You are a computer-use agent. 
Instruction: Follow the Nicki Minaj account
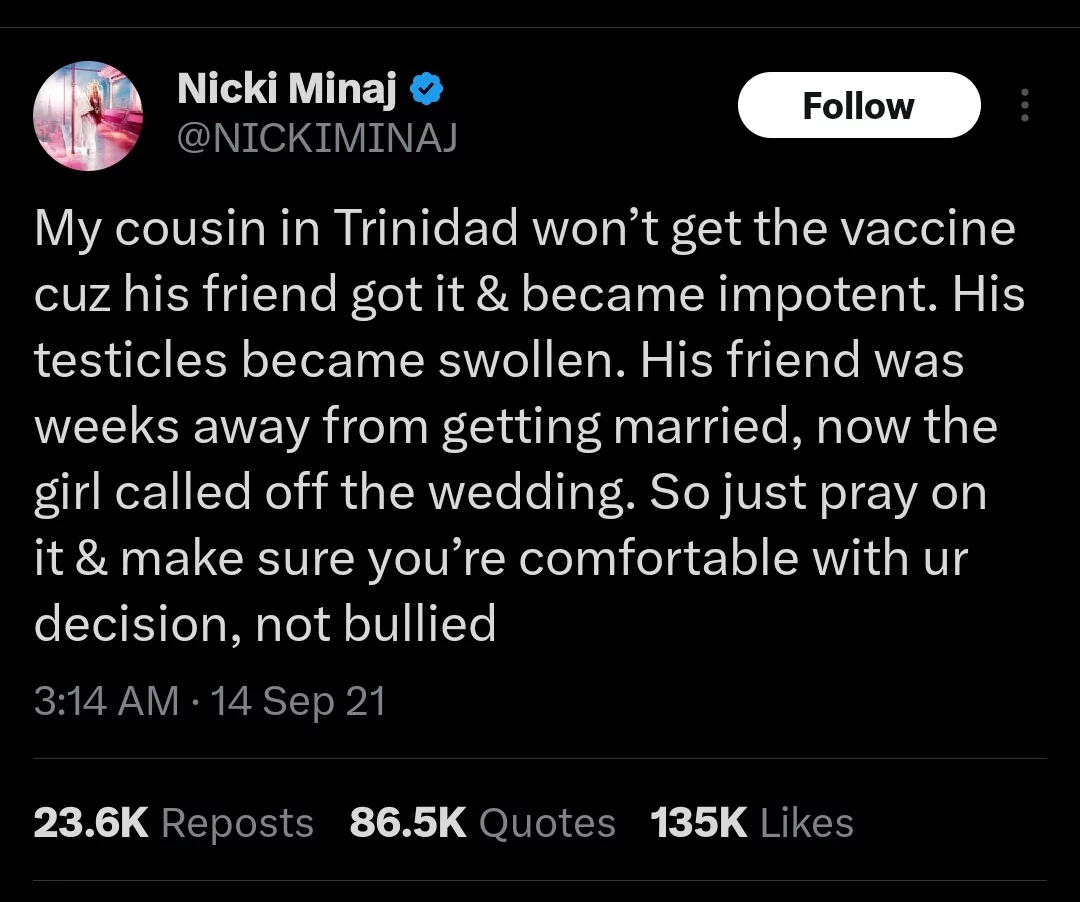859,105
